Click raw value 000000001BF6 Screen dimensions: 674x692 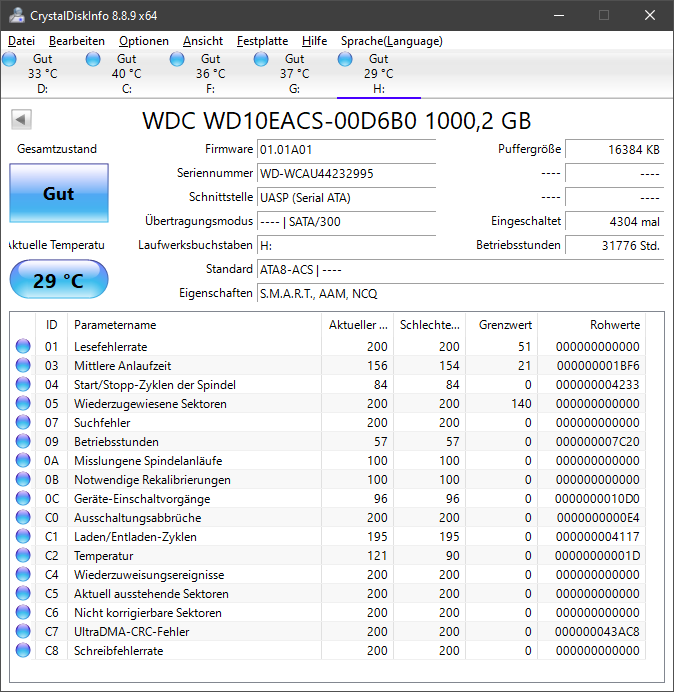[x=598, y=365]
